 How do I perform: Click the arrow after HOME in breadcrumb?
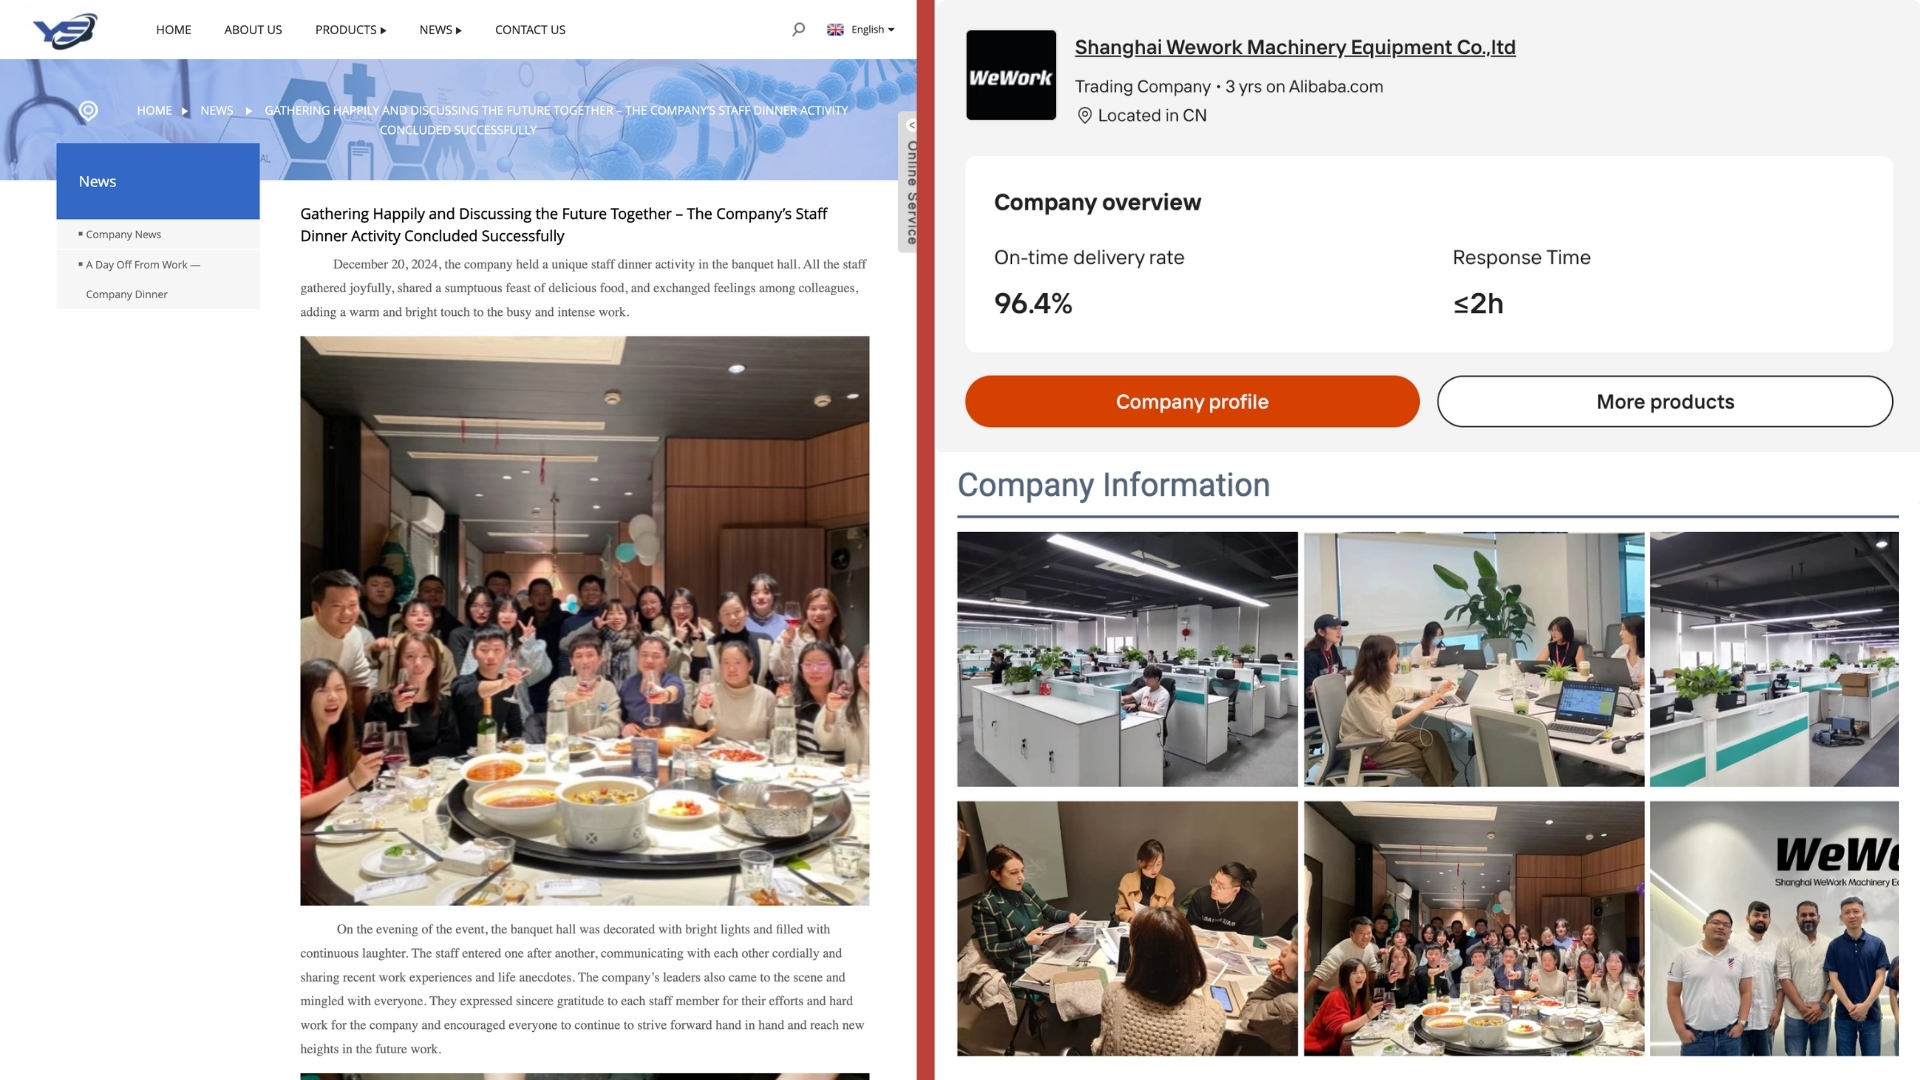point(185,111)
